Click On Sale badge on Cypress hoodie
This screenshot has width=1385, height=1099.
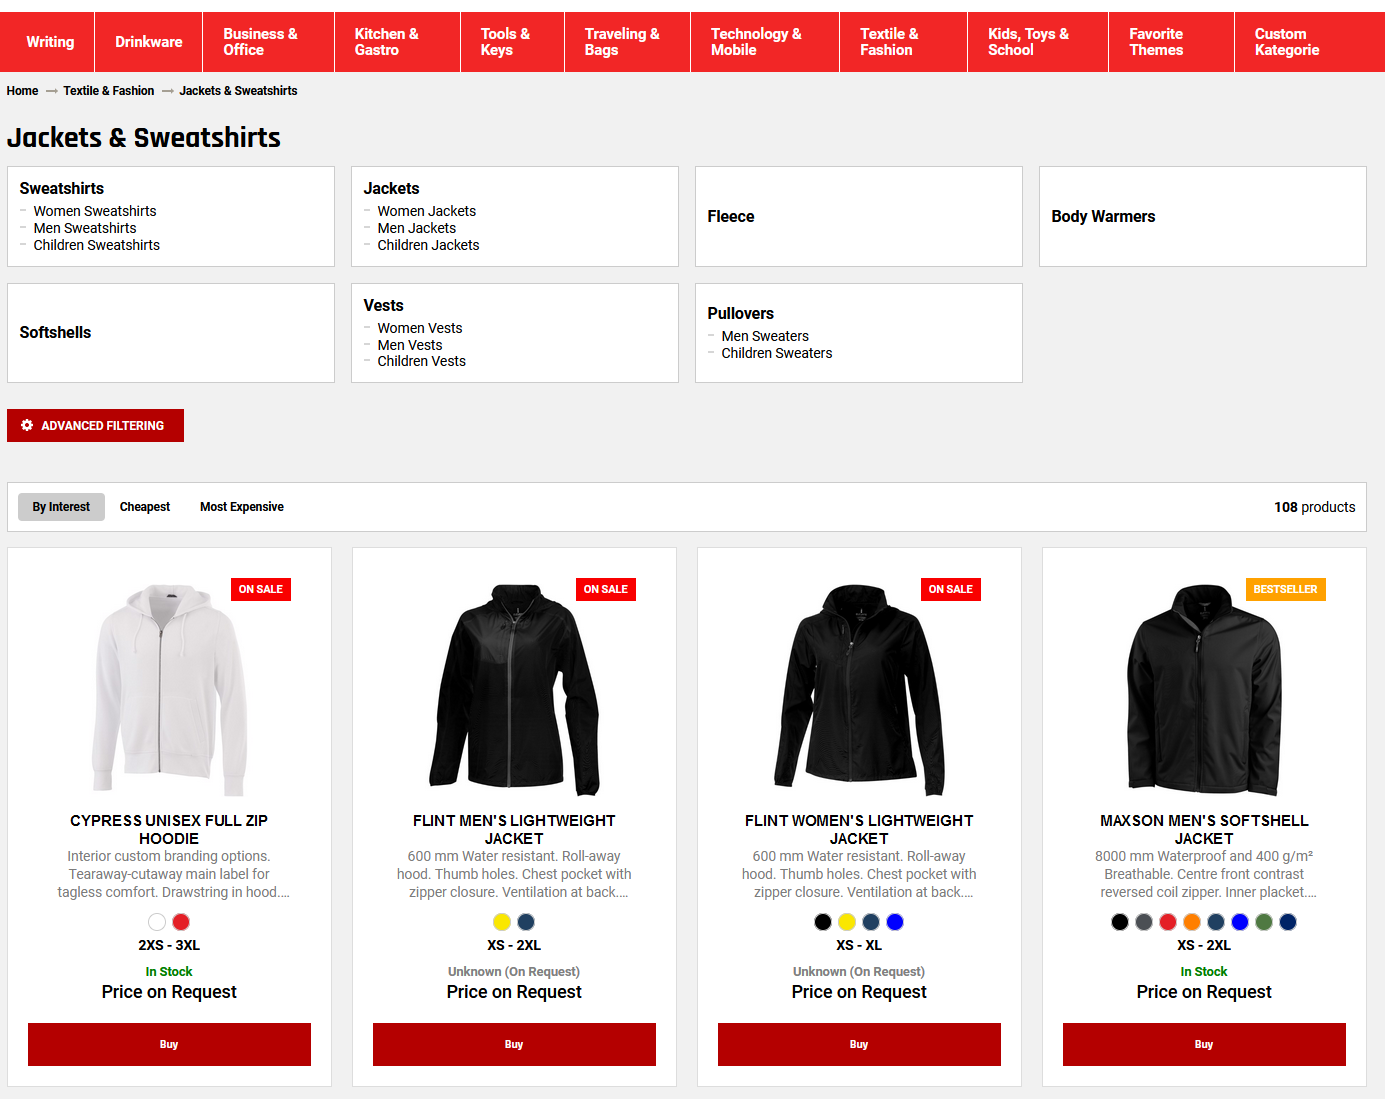coord(261,589)
